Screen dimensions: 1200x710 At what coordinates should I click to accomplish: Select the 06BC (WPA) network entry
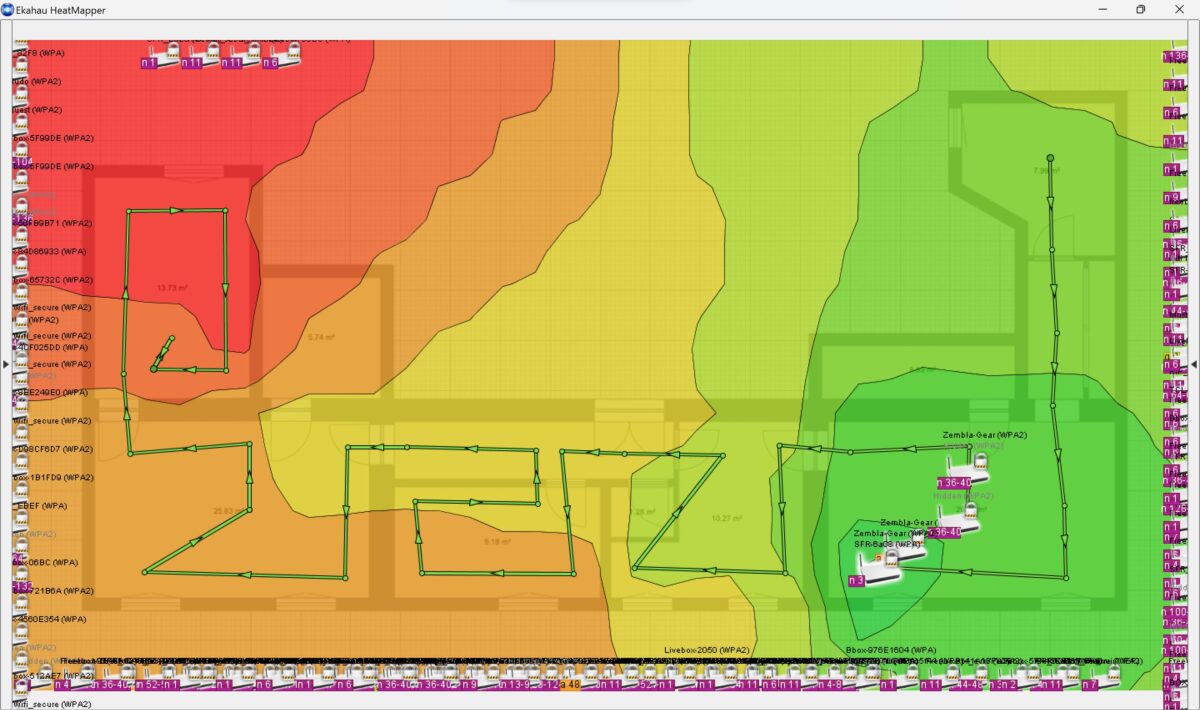click(45, 562)
